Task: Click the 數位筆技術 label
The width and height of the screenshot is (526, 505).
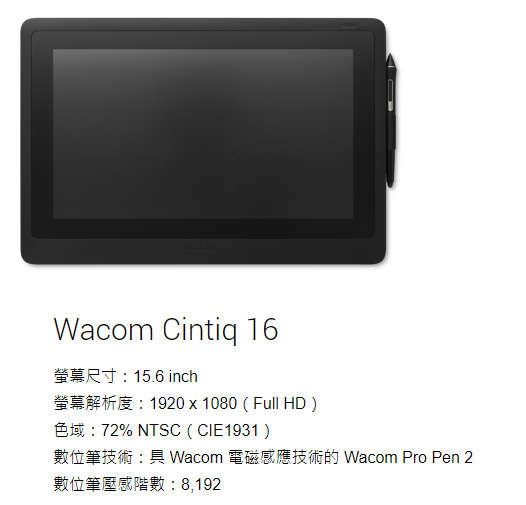Action: pos(94,457)
